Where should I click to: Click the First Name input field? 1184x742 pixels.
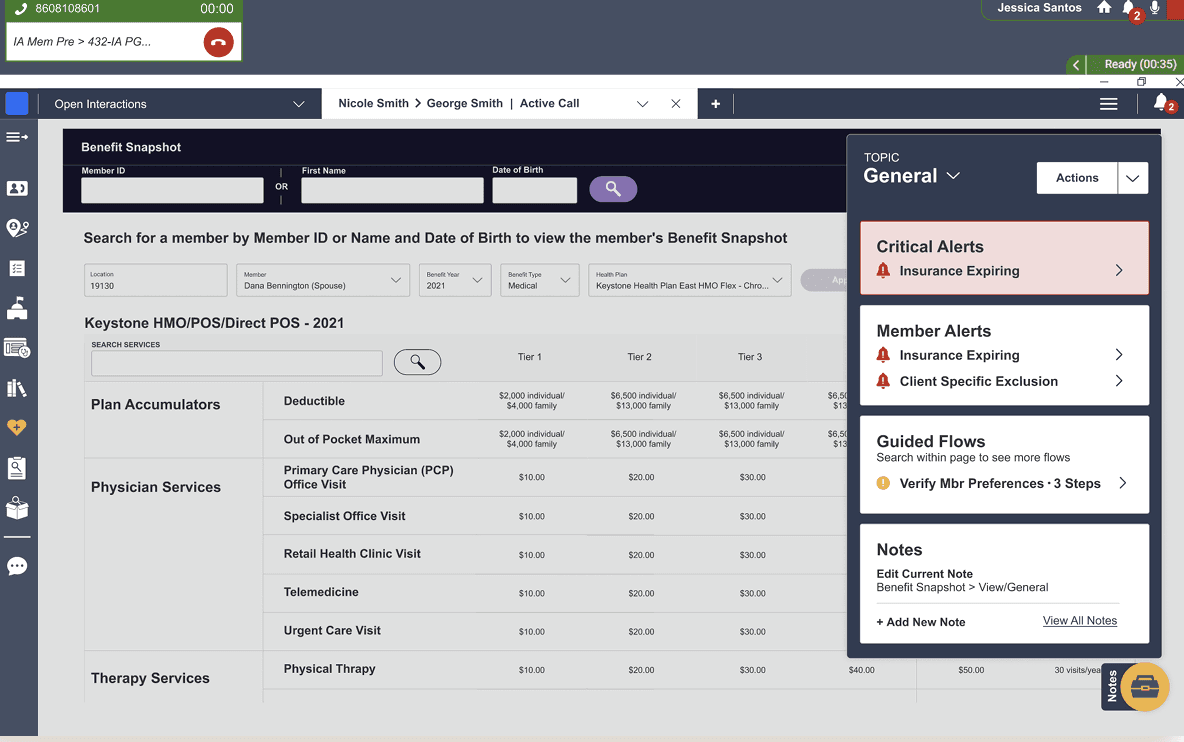pos(392,190)
